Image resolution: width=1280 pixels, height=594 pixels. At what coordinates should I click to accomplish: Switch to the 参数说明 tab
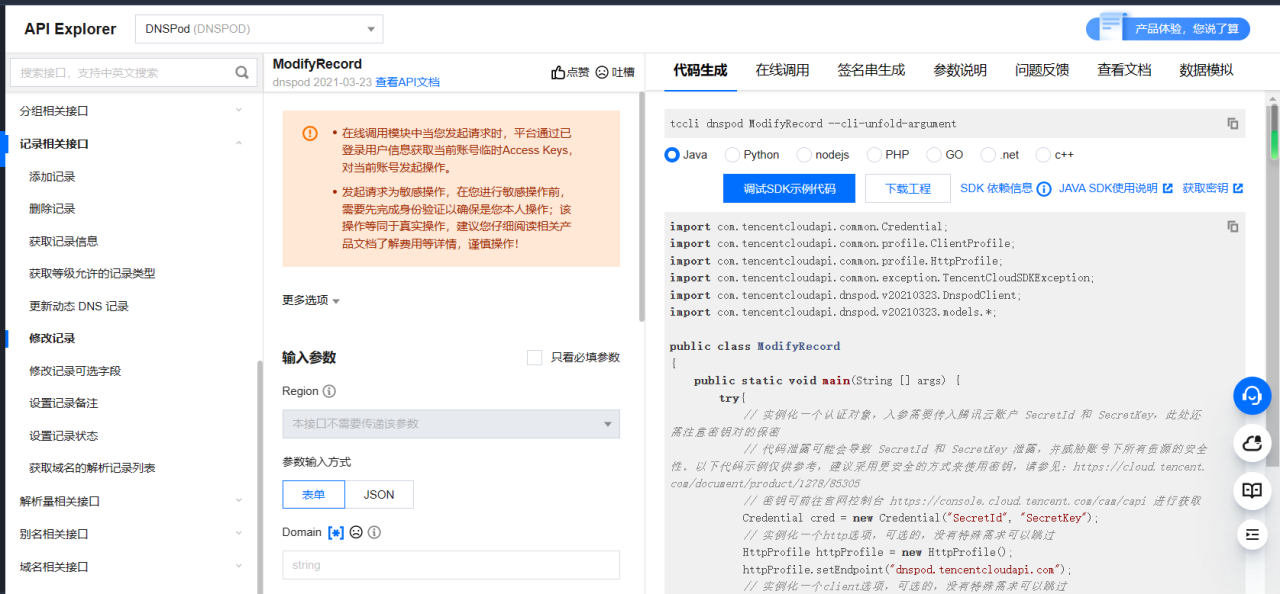(959, 70)
